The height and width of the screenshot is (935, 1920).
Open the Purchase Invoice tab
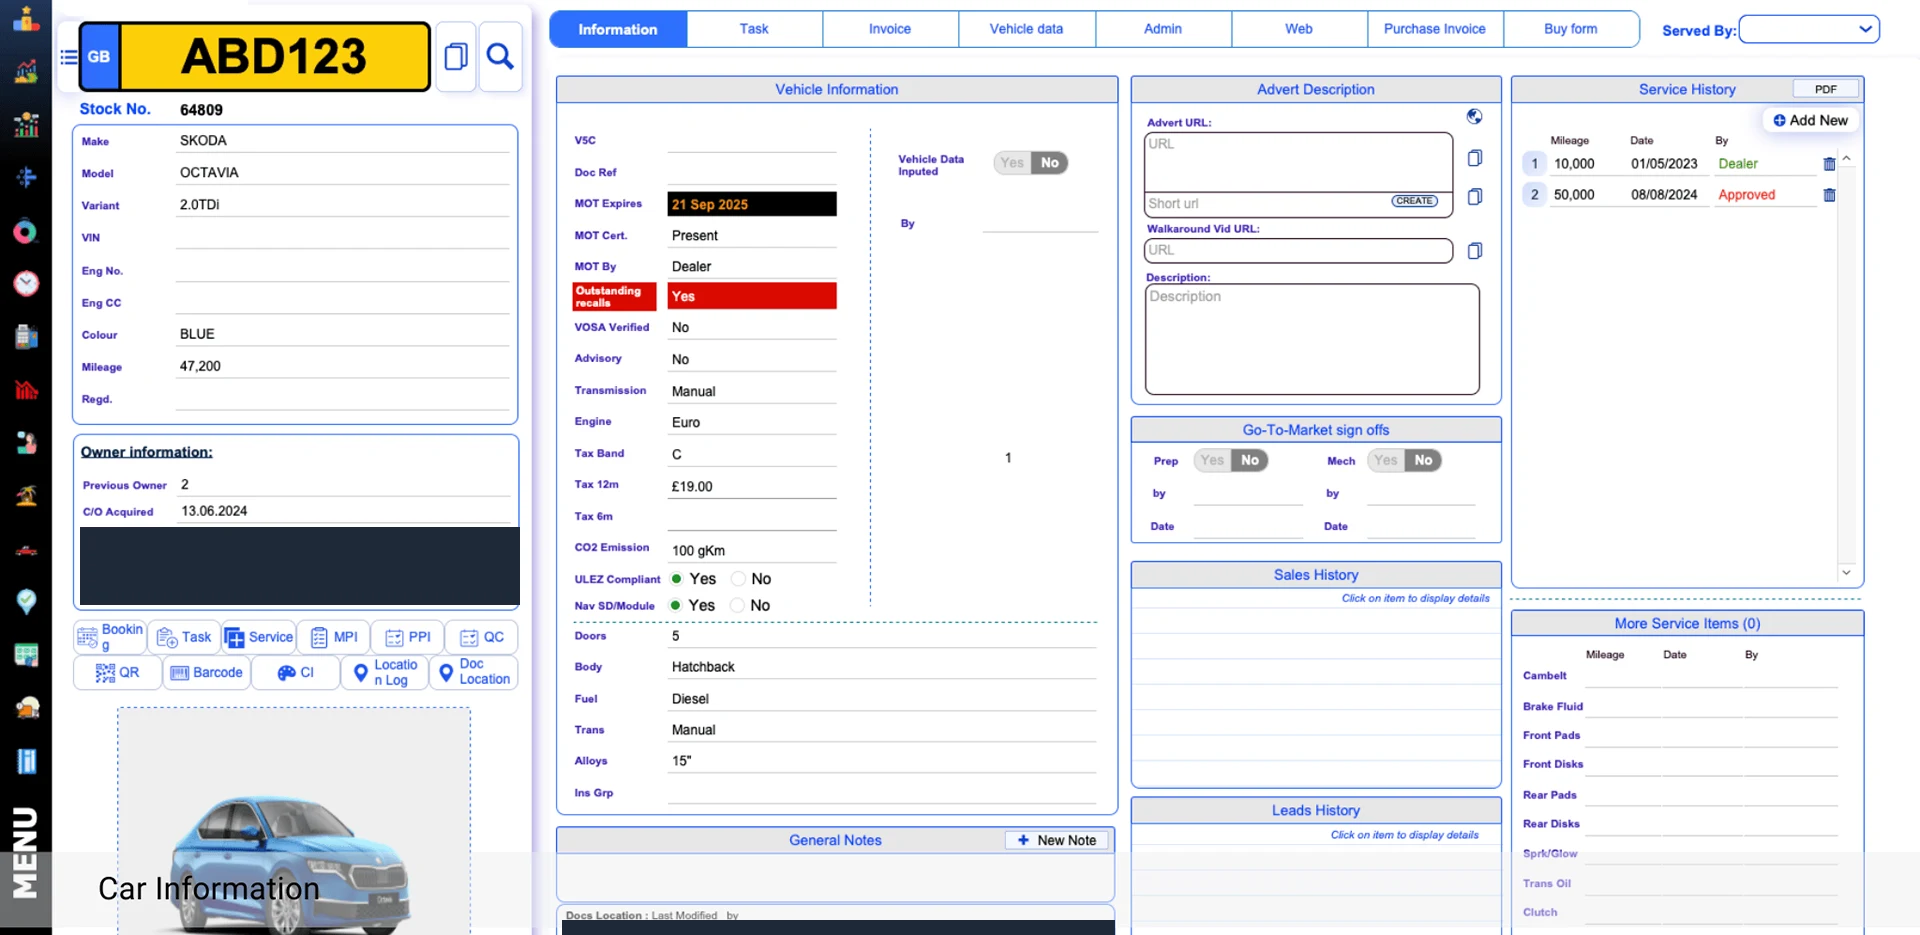click(1435, 29)
